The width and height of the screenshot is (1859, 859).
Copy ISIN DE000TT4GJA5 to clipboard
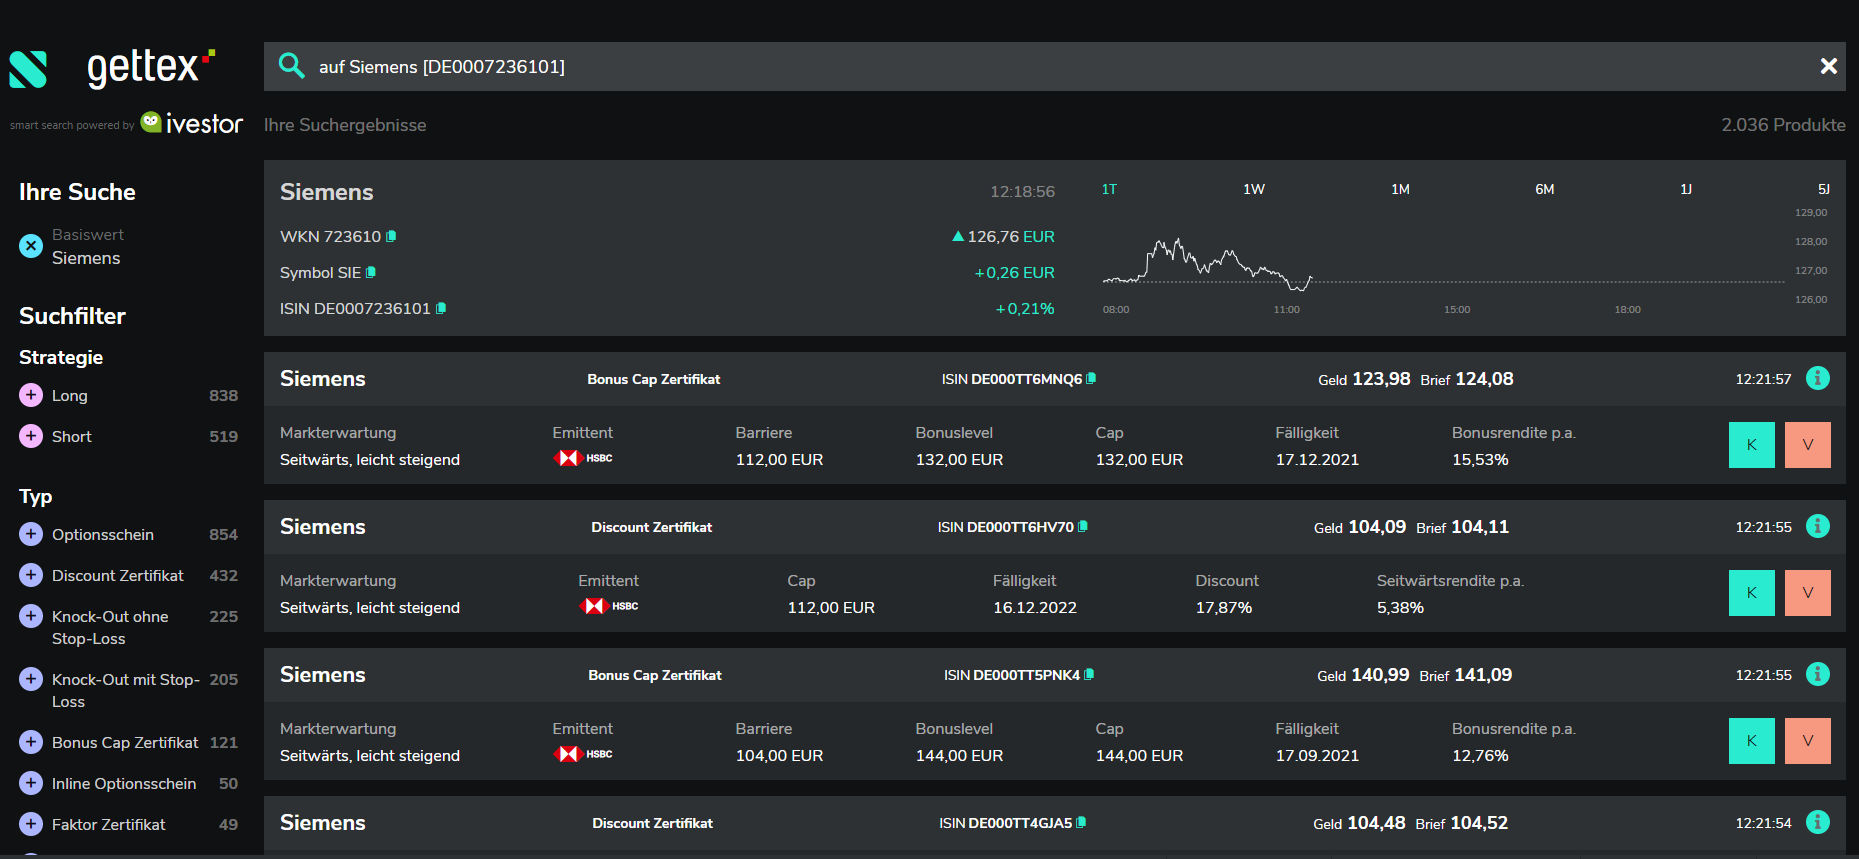tap(1081, 822)
